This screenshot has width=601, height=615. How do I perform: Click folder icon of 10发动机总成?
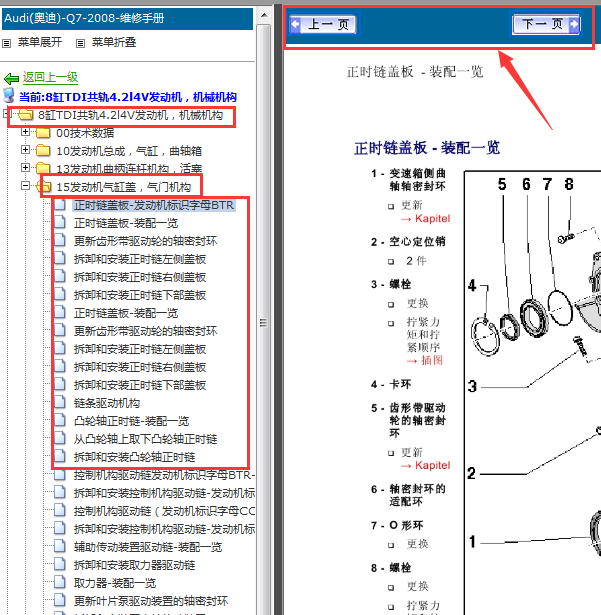click(43, 151)
